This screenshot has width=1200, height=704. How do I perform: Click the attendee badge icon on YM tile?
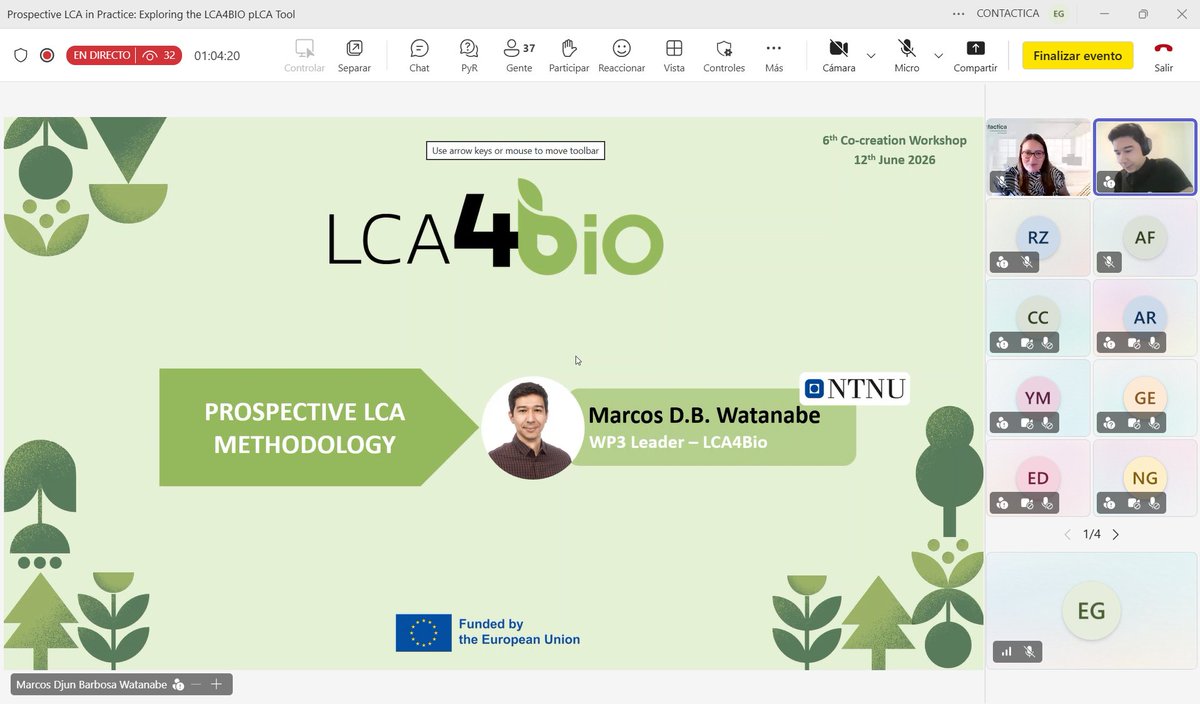pos(1002,423)
